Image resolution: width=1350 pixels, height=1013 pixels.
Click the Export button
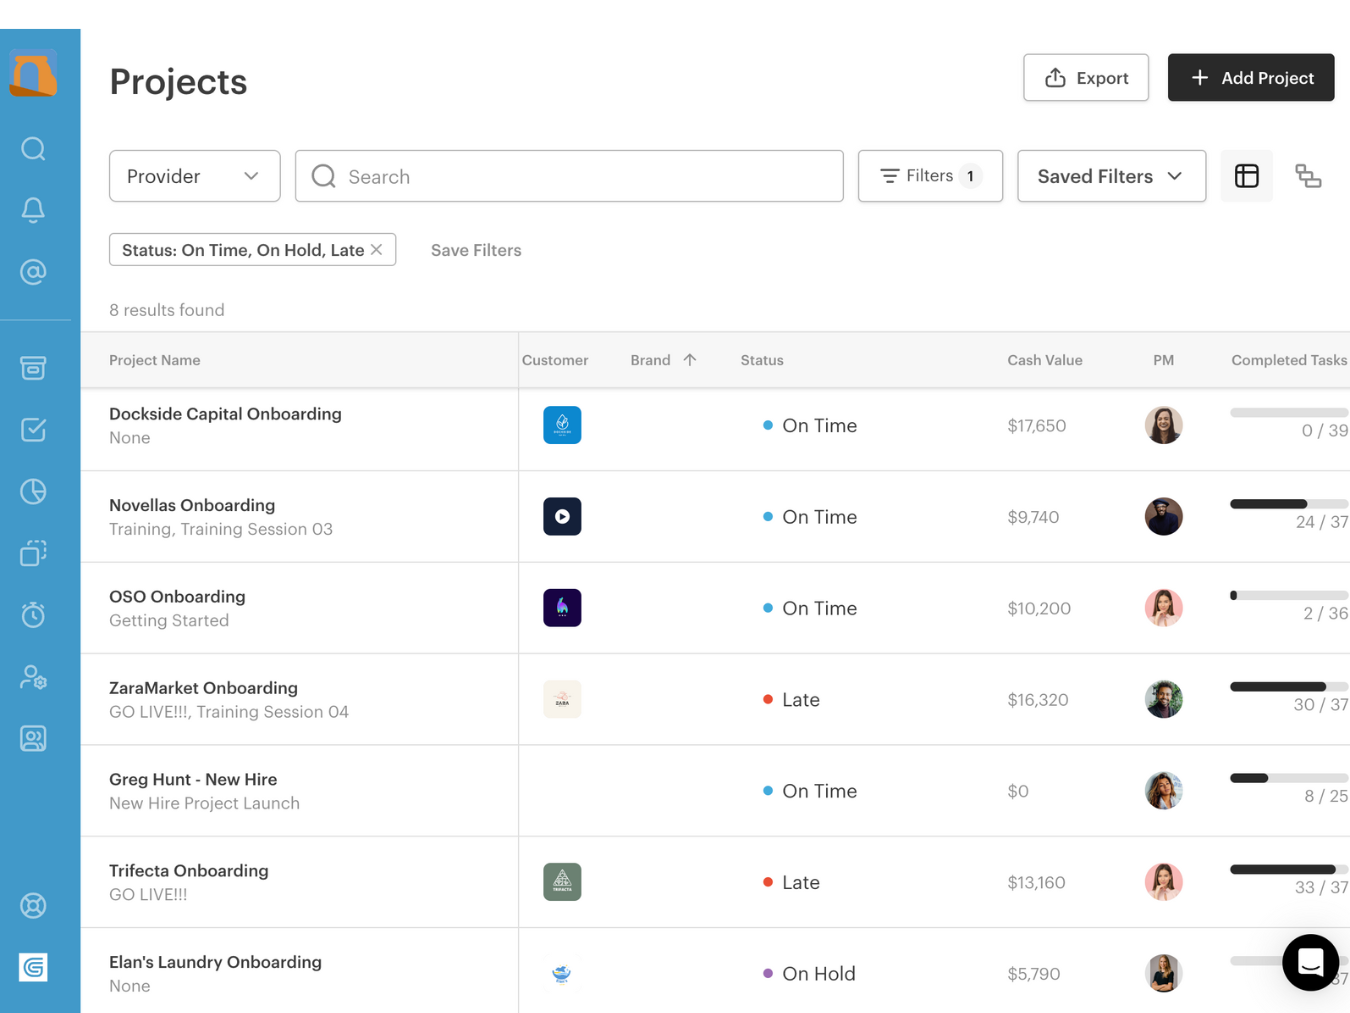tap(1086, 77)
